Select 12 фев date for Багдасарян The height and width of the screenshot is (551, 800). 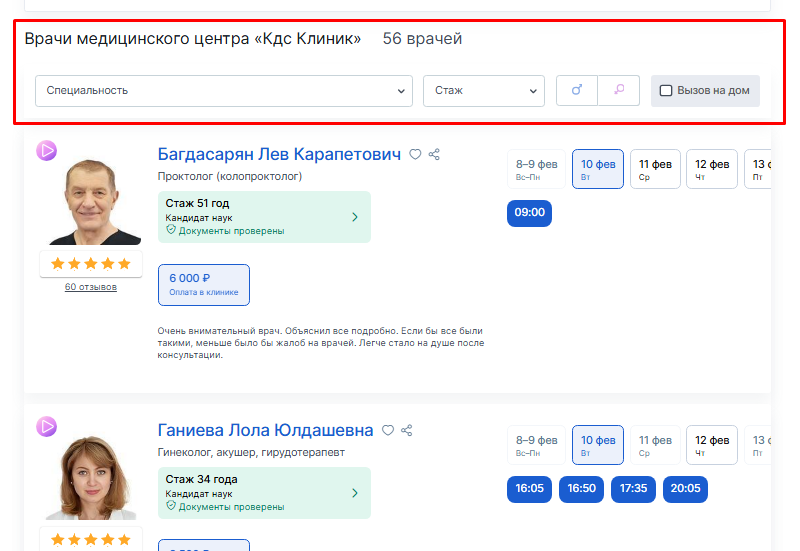coord(712,169)
